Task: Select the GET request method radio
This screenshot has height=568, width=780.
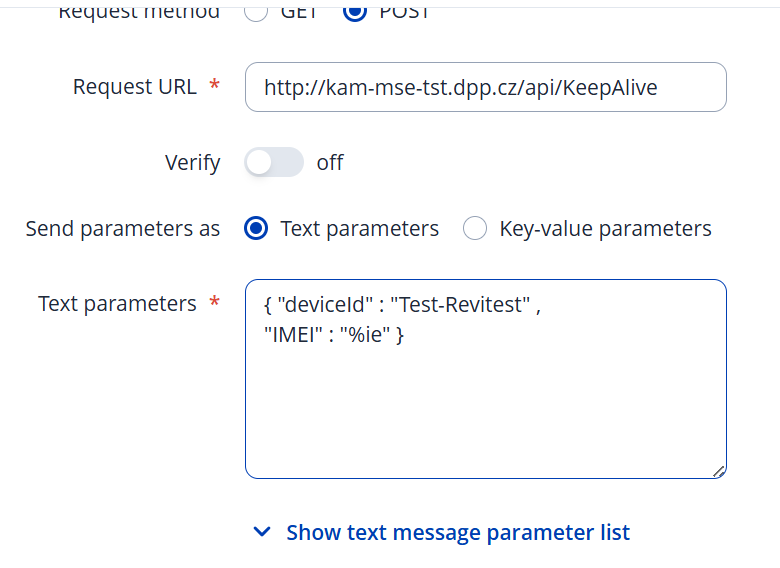Action: [x=256, y=12]
